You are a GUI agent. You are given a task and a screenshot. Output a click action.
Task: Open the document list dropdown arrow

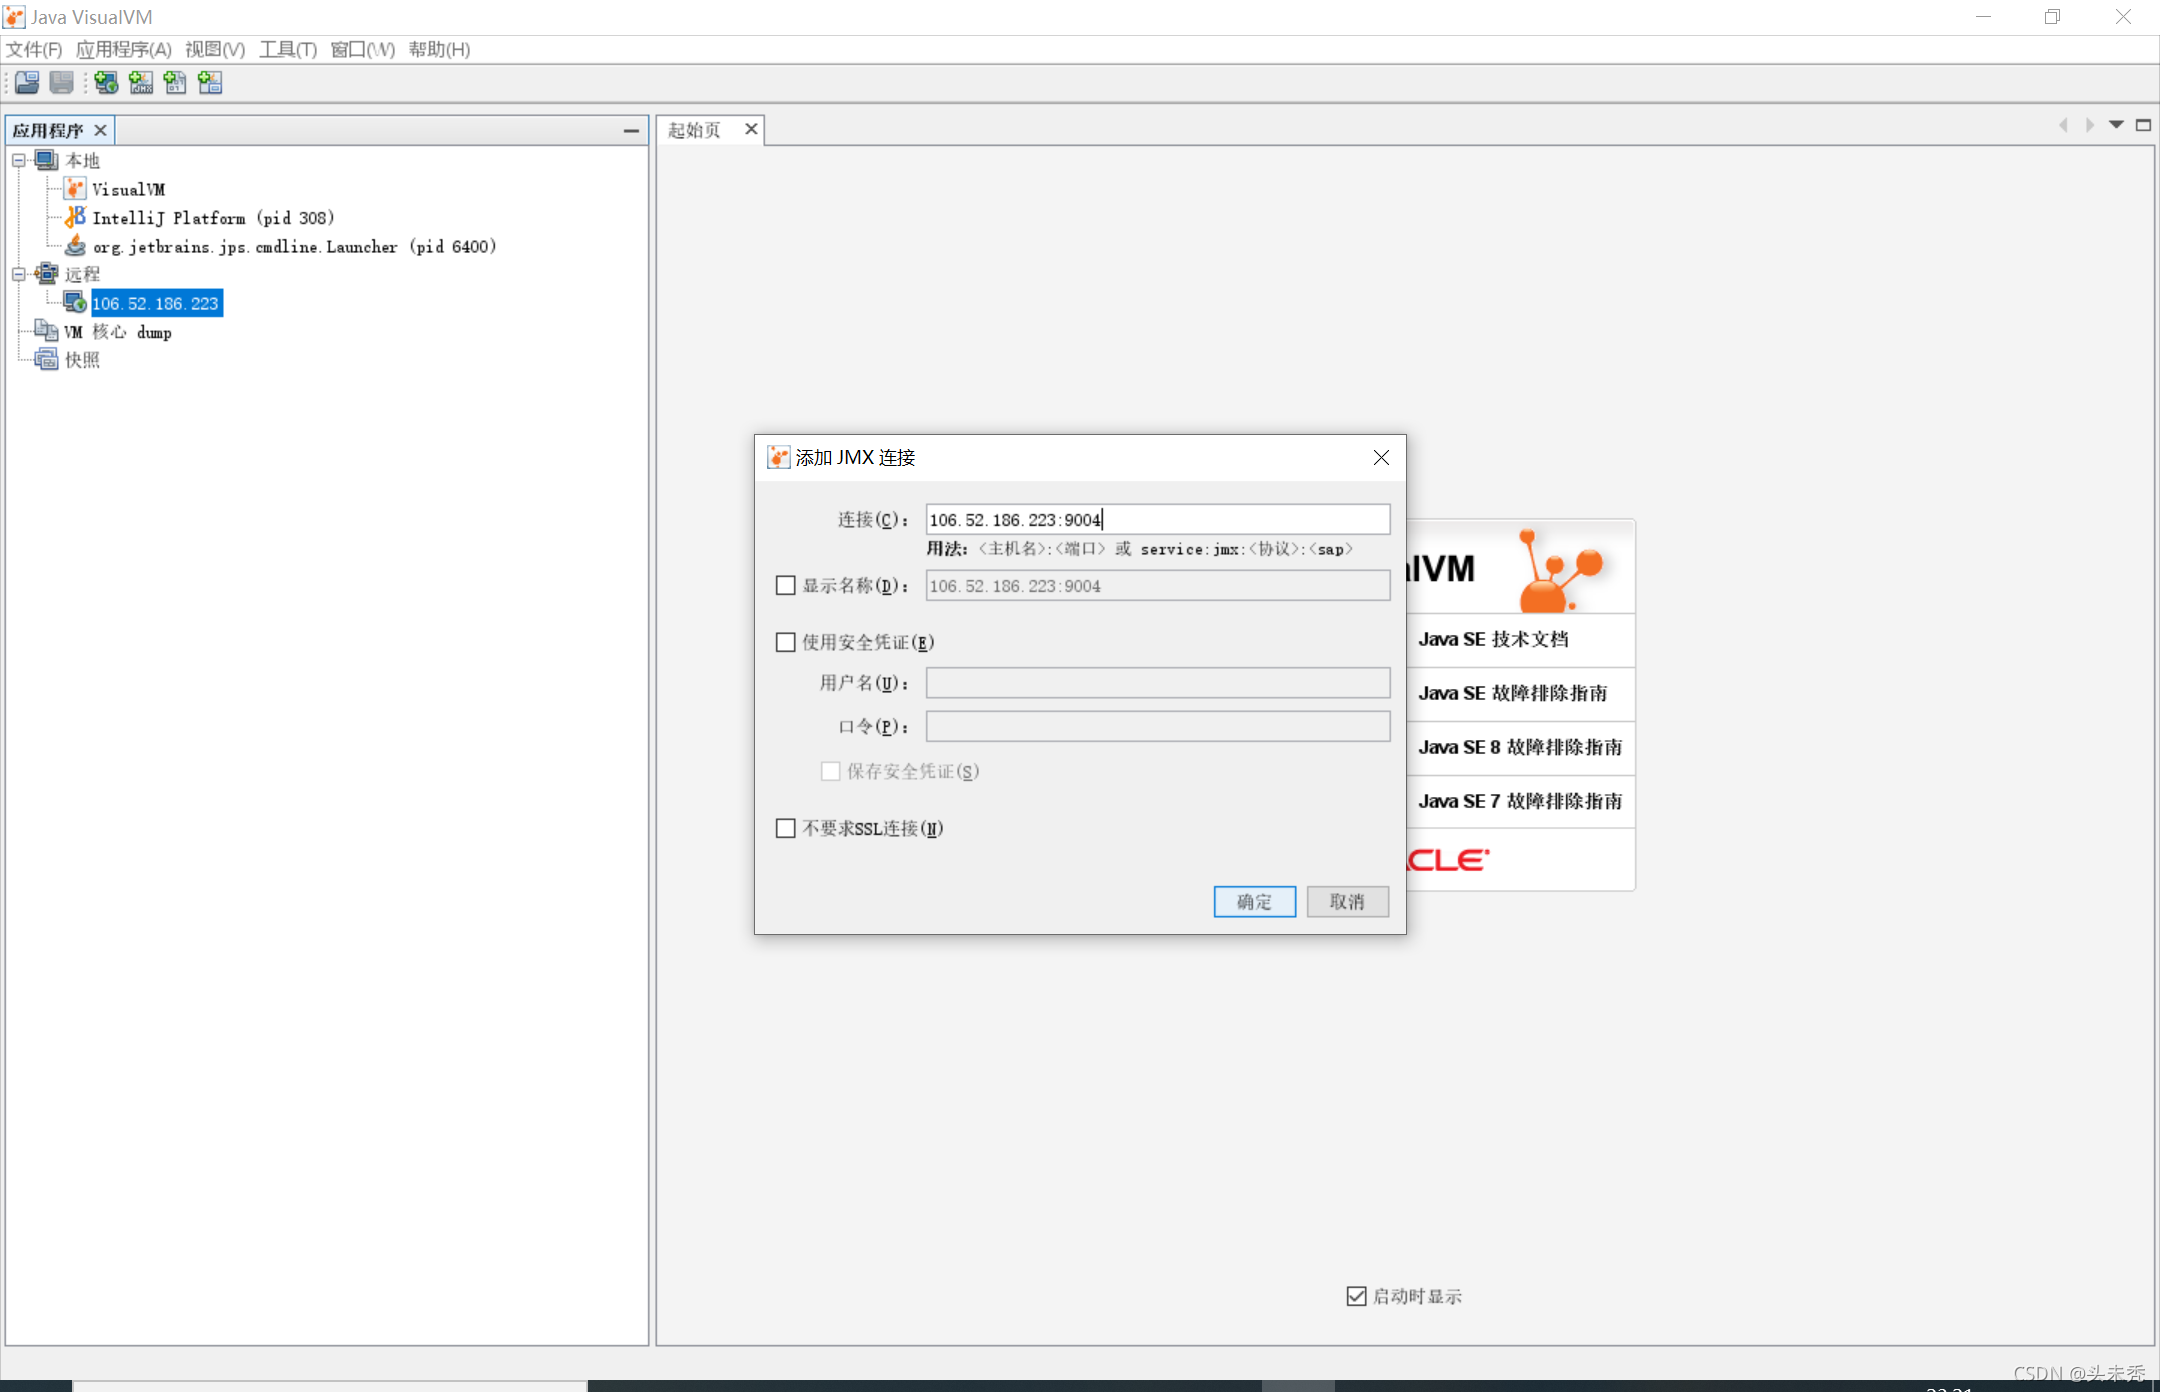2116,125
